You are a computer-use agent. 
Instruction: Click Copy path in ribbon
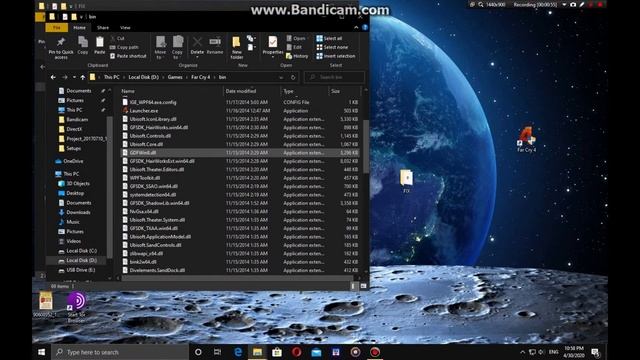click(x=124, y=47)
